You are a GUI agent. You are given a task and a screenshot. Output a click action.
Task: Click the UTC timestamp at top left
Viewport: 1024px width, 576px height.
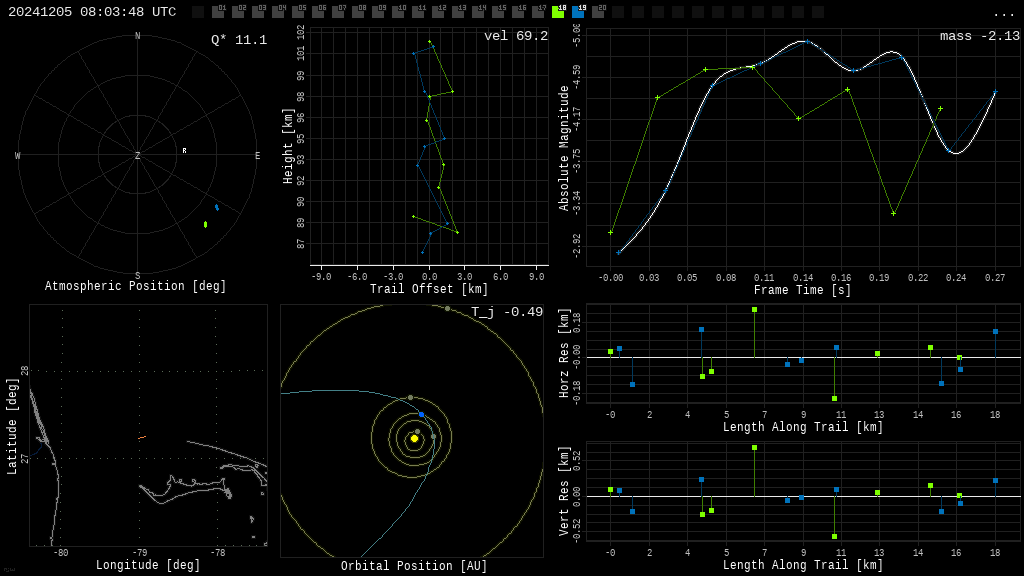(92, 12)
